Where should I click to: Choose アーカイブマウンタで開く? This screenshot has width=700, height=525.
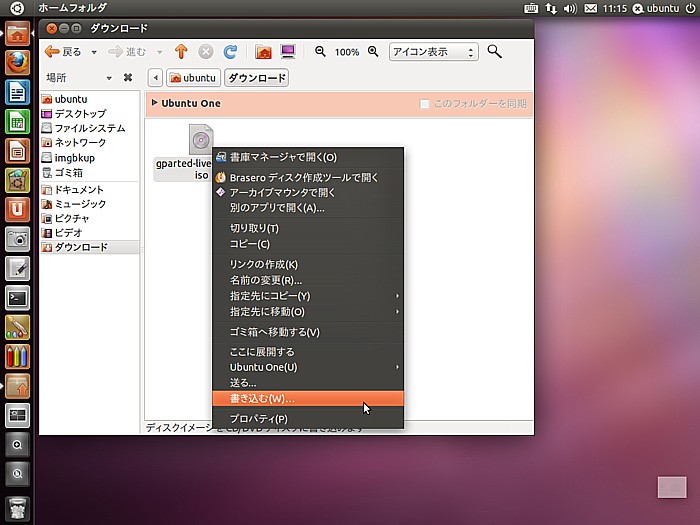coord(308,192)
